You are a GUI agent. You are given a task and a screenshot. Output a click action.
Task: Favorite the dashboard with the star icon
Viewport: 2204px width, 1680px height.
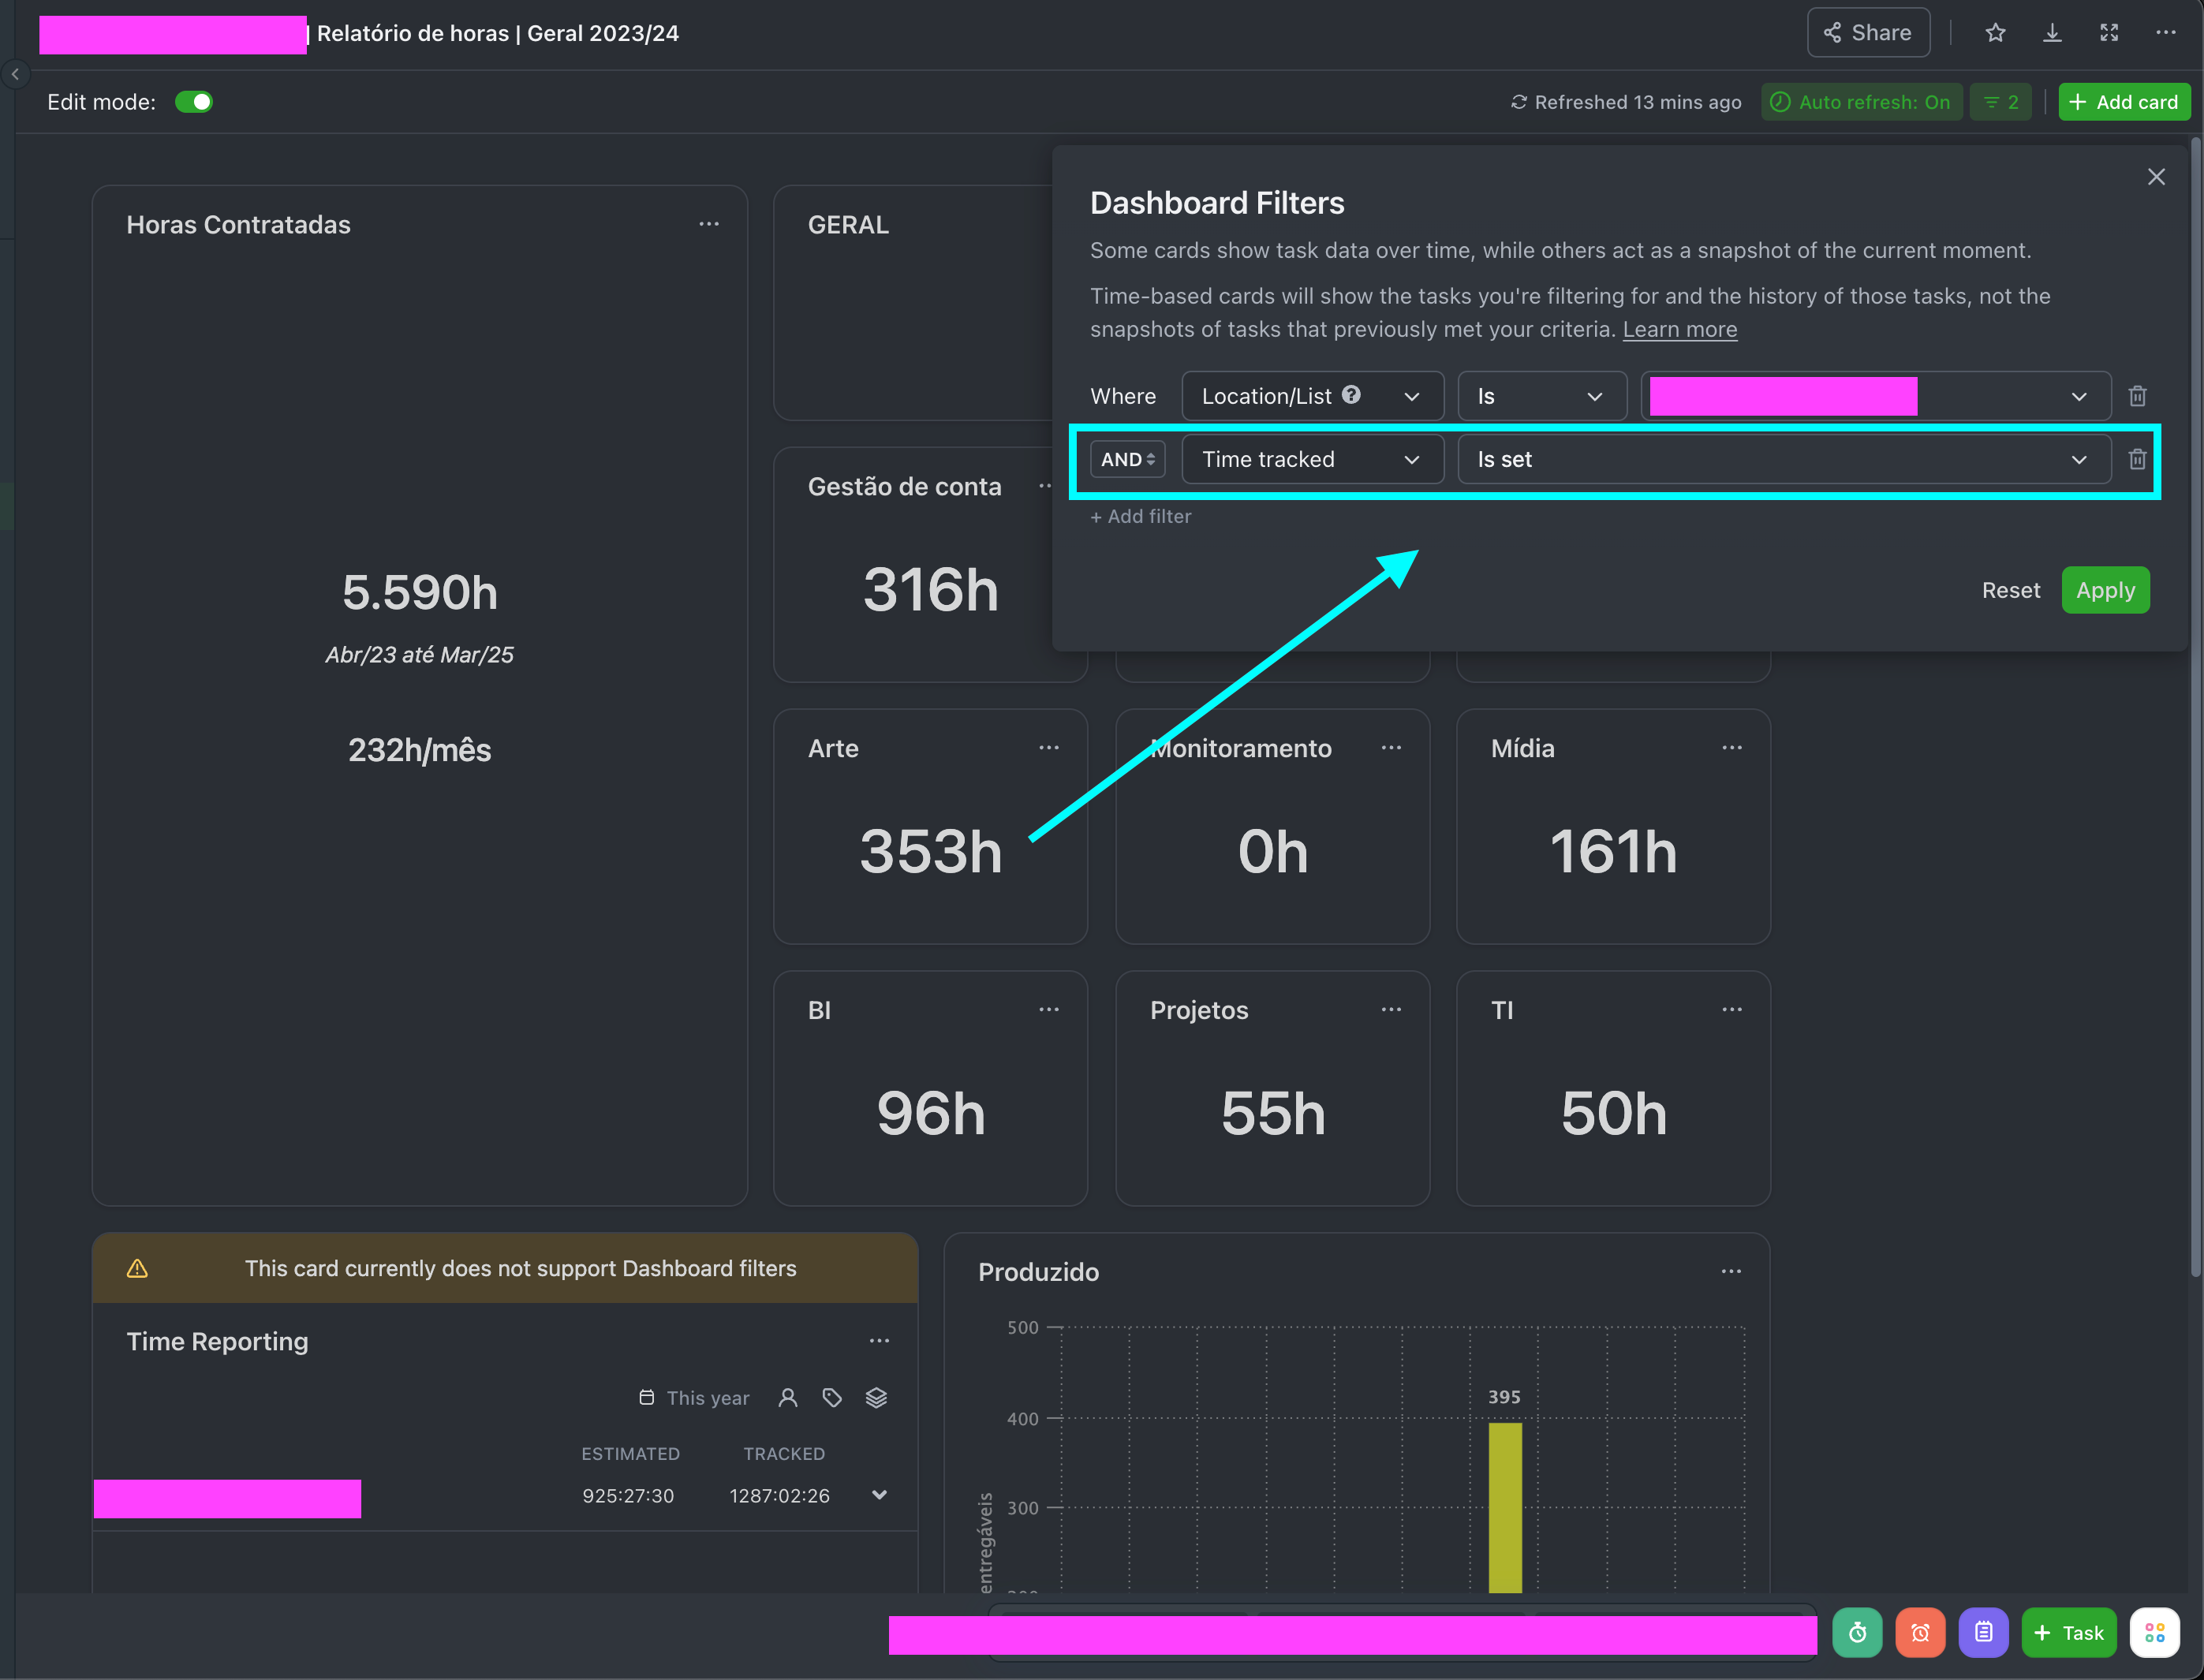tap(1995, 33)
